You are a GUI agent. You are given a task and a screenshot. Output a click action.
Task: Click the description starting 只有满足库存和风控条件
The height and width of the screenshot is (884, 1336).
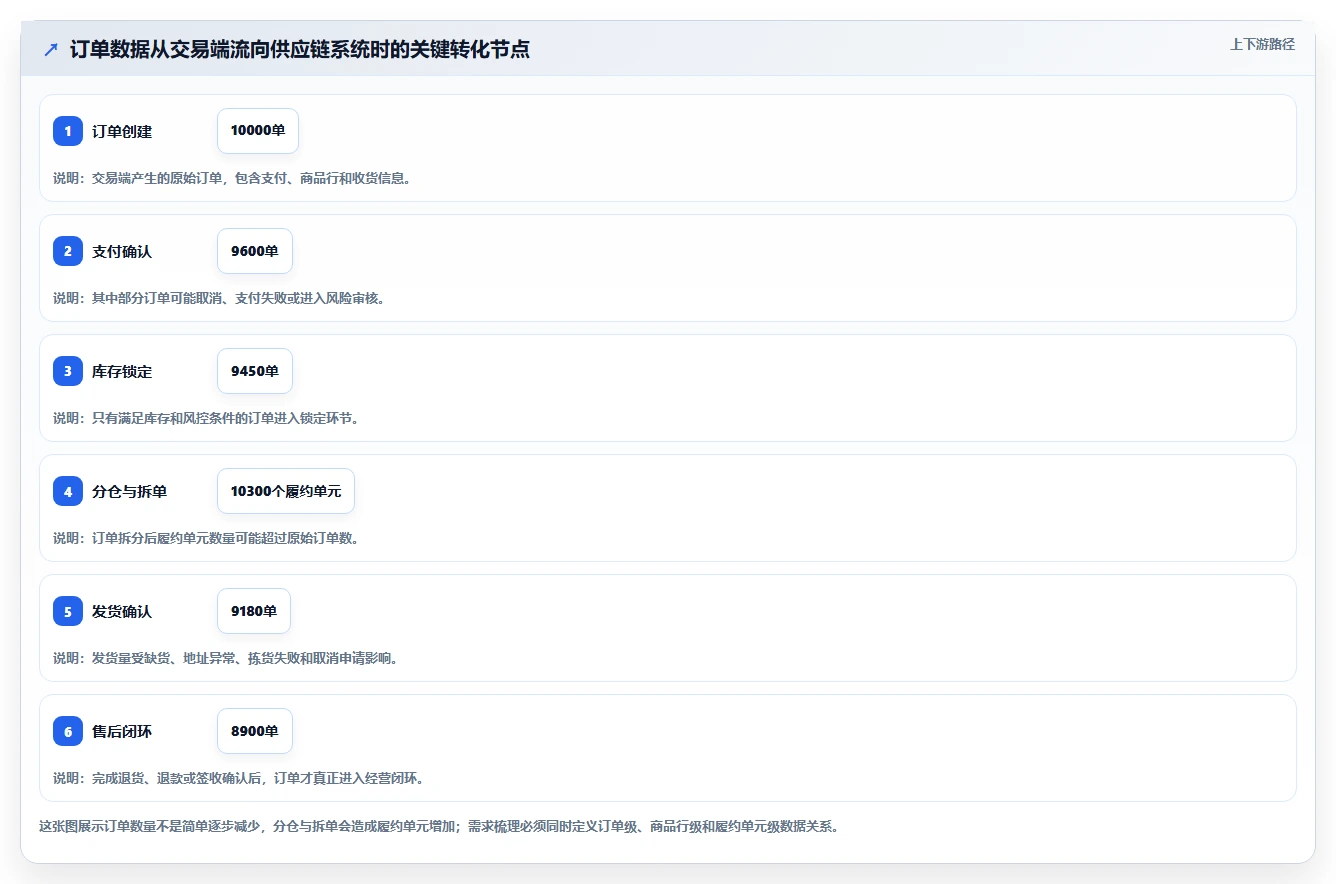(x=206, y=418)
